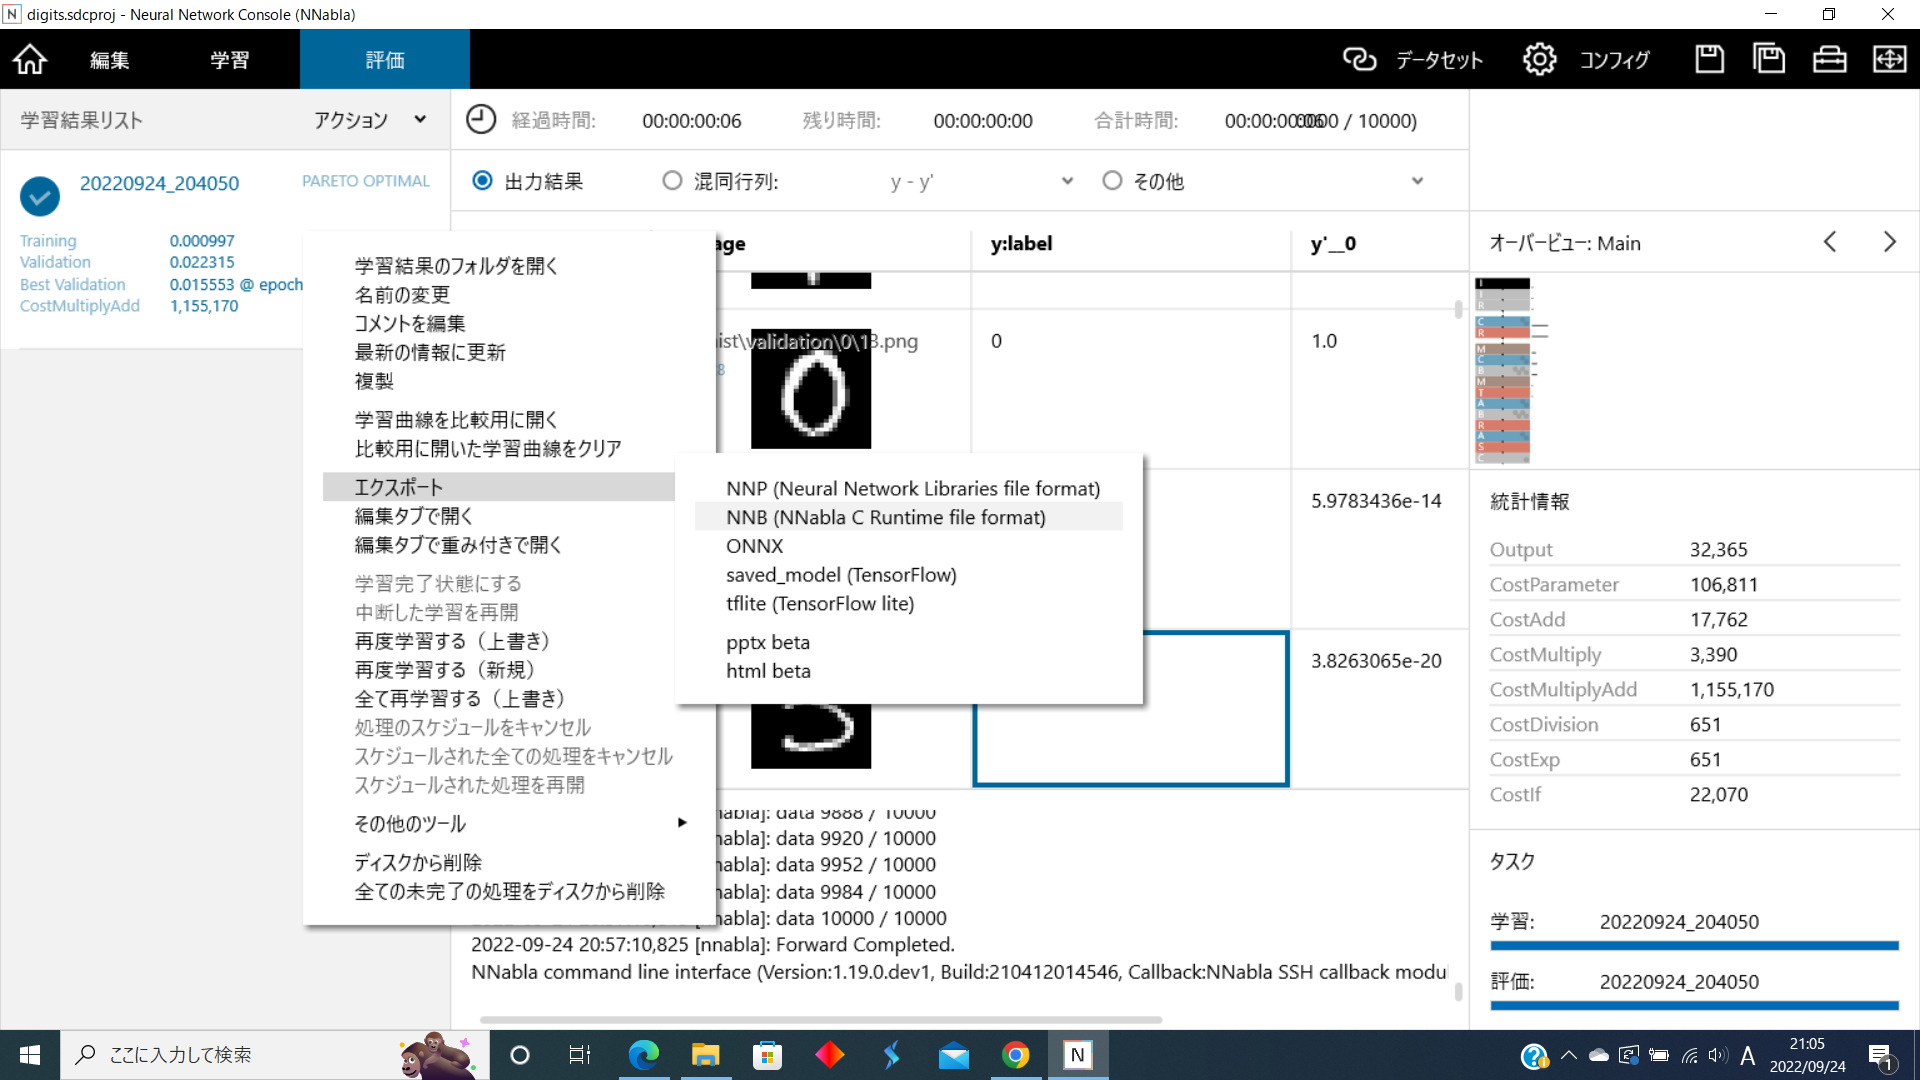The image size is (1920, 1080).
Task: Click the Save floppy disk icon
Action: pyautogui.click(x=1709, y=60)
